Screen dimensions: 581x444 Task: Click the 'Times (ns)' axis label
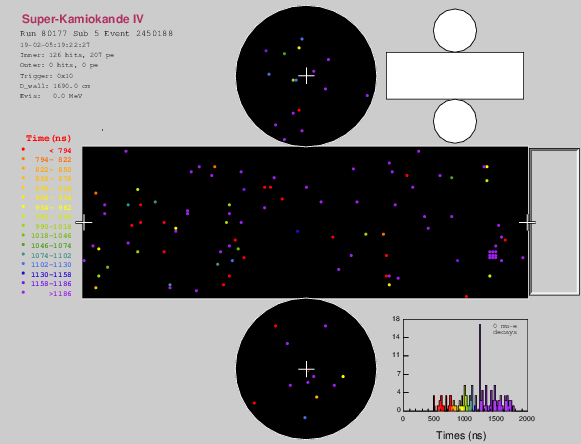tap(461, 435)
